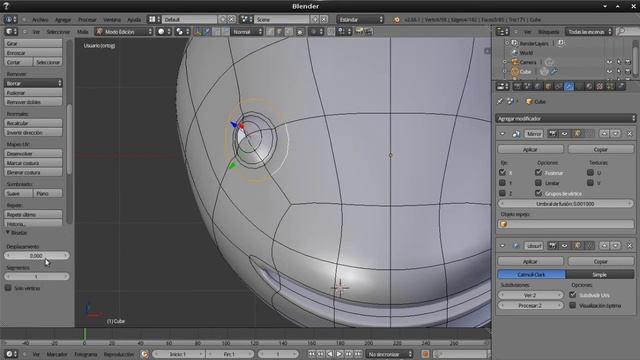Toggle the Mirror X axis checkbox

502,173
